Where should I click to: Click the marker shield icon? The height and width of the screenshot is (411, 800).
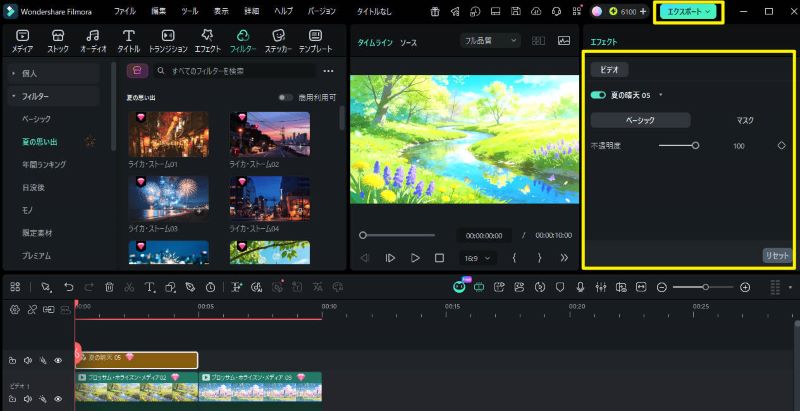(560, 287)
